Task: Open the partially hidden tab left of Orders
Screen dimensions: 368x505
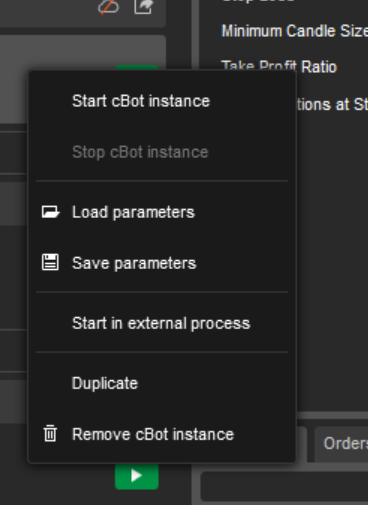Action: tap(301, 444)
